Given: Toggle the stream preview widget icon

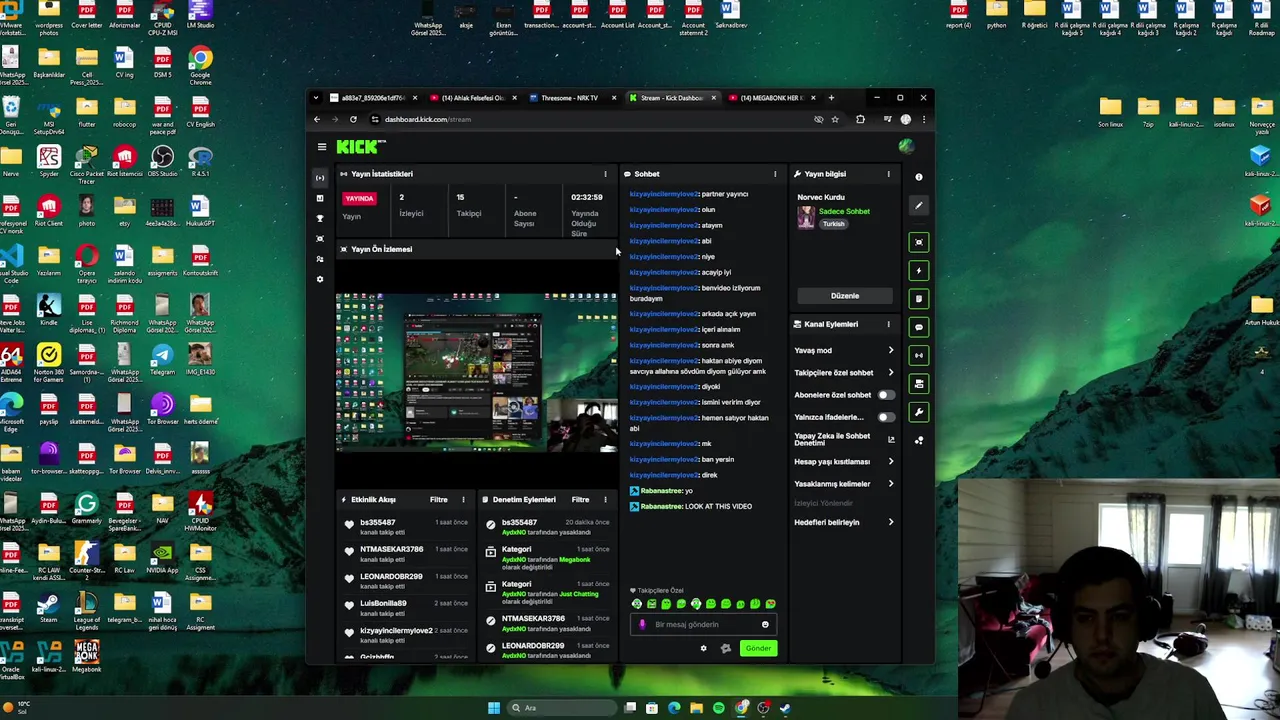Looking at the screenshot, I should 918,242.
